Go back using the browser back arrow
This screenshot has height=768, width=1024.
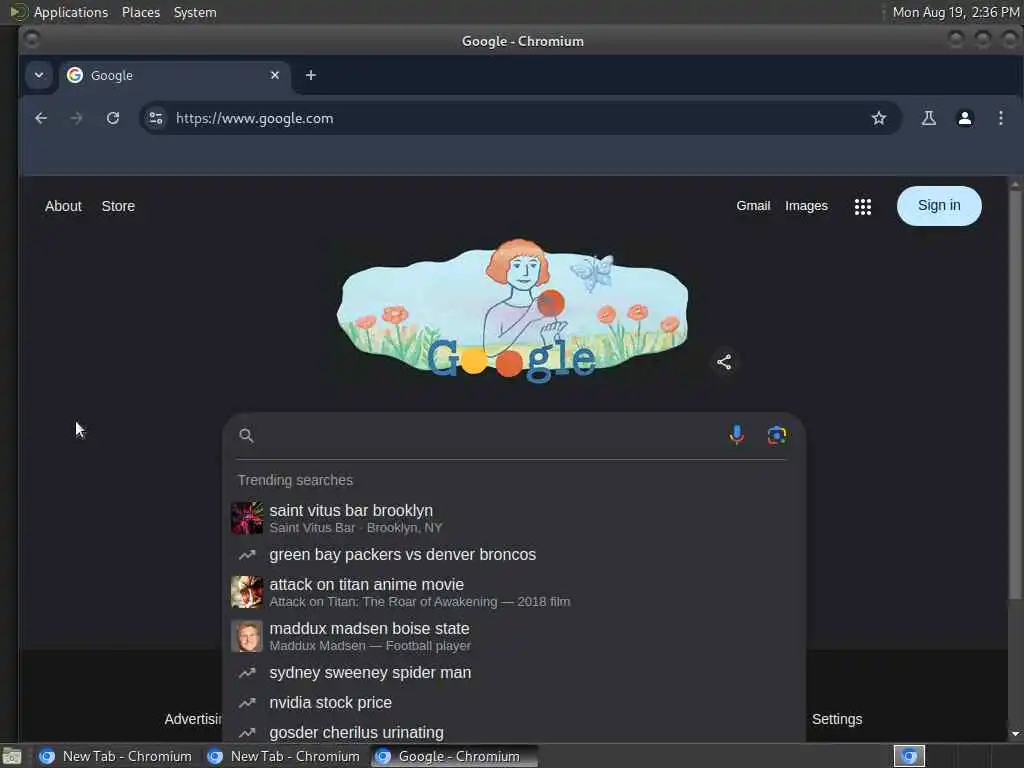click(x=41, y=118)
